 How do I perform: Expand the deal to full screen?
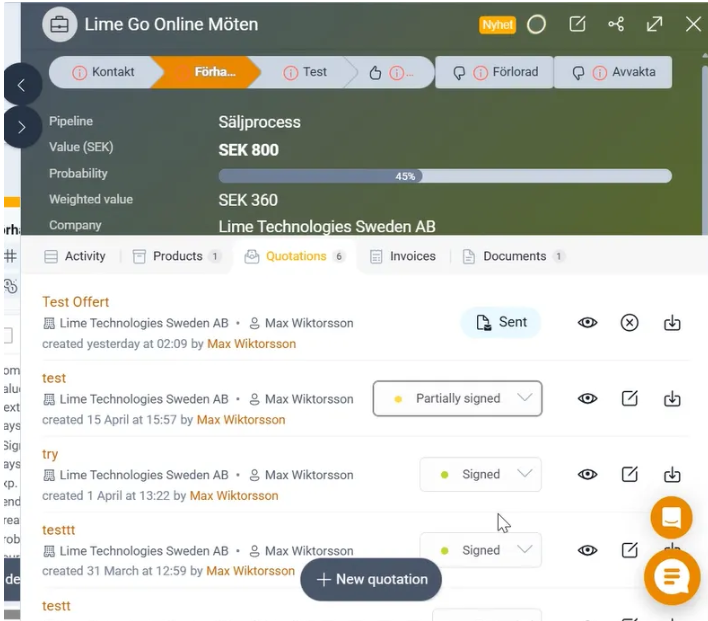654,24
